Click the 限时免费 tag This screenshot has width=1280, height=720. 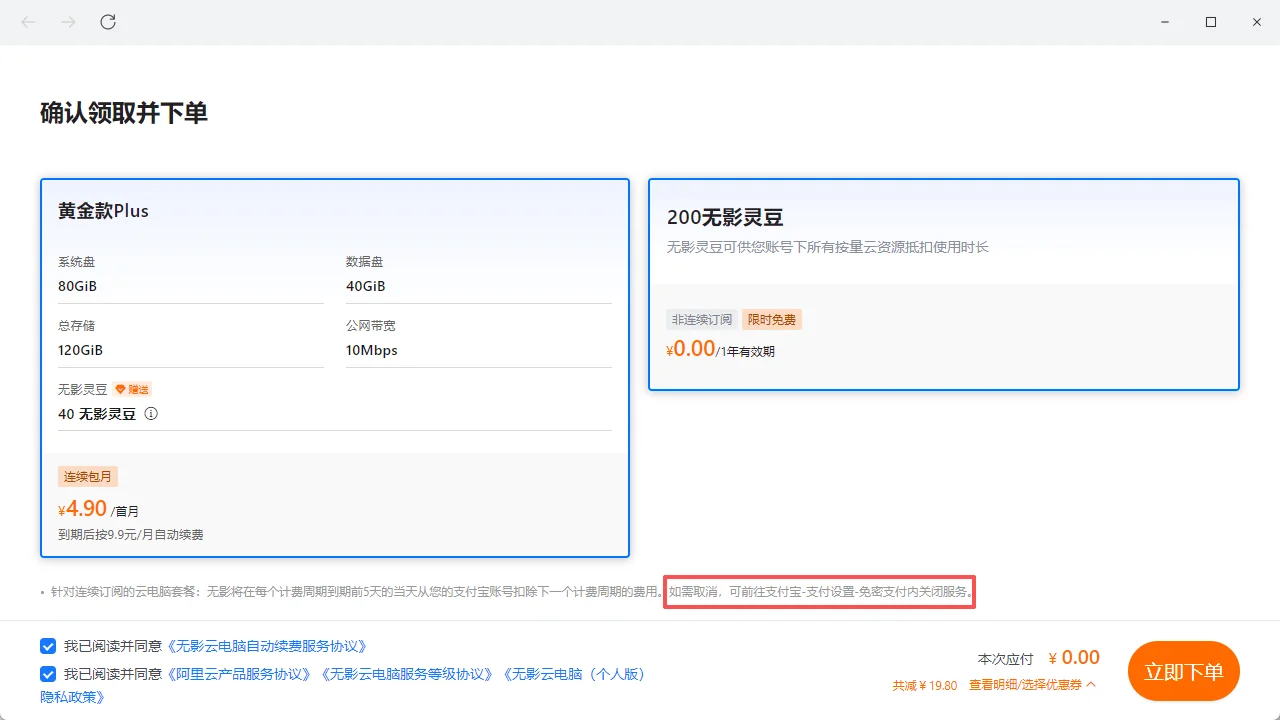(x=772, y=320)
